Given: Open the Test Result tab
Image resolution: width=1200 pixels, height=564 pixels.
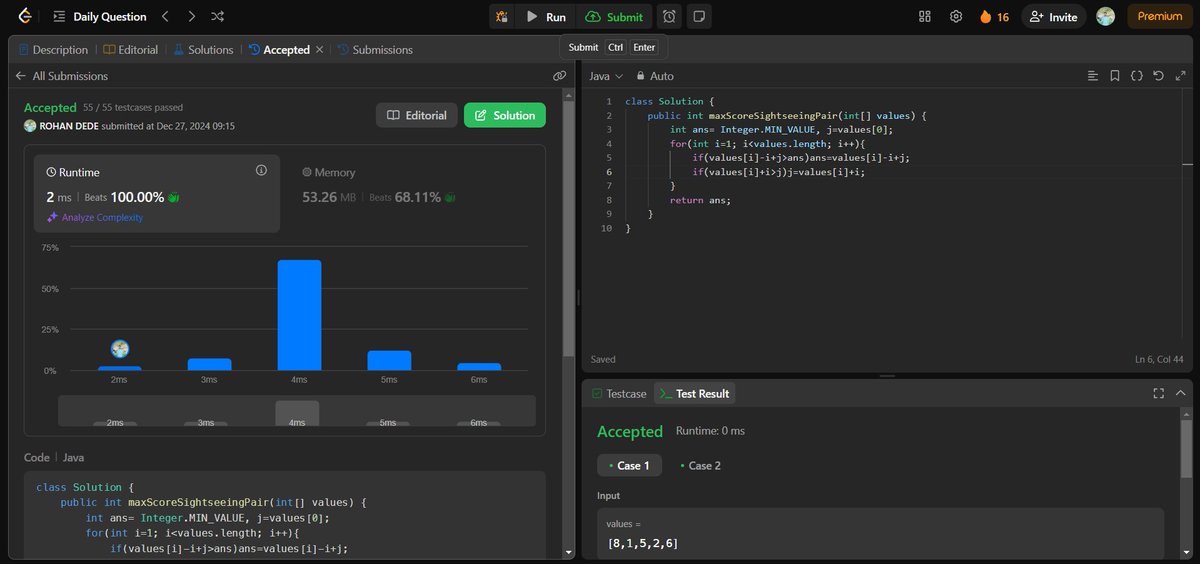Looking at the screenshot, I should (694, 394).
